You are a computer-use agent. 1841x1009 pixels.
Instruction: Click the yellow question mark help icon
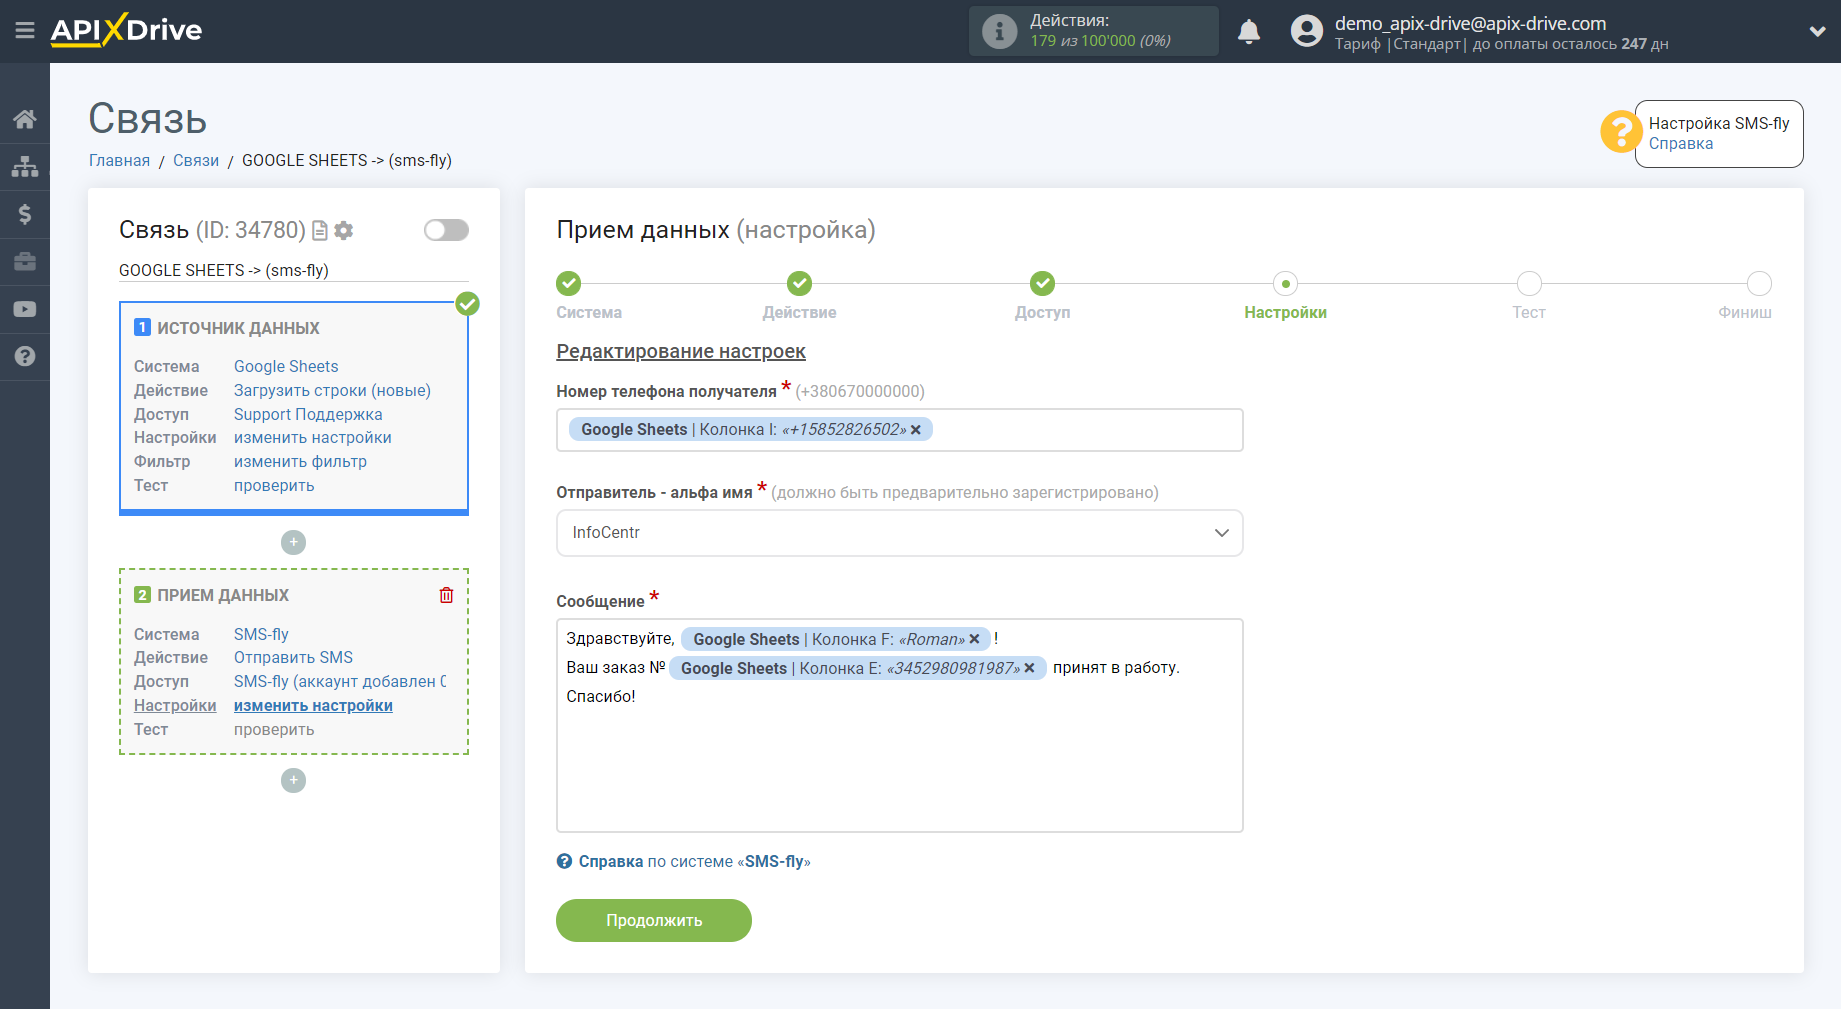tap(1620, 131)
